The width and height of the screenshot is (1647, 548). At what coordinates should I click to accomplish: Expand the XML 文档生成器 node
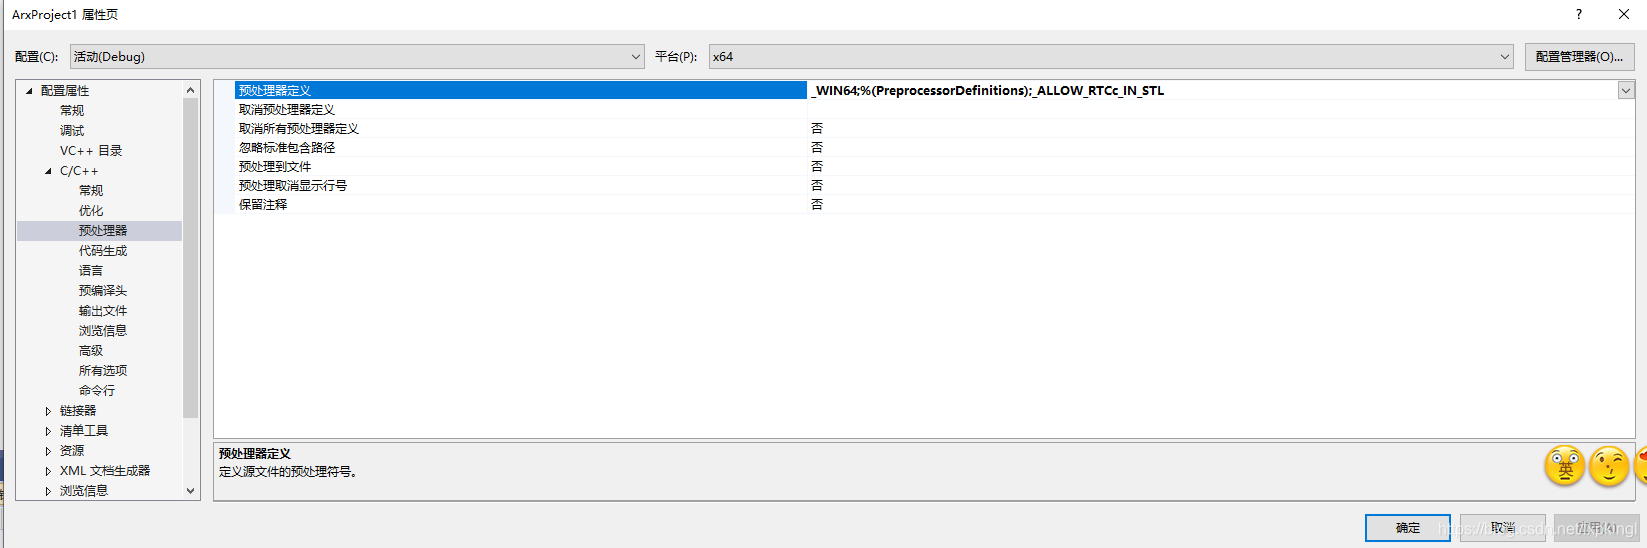(48, 471)
